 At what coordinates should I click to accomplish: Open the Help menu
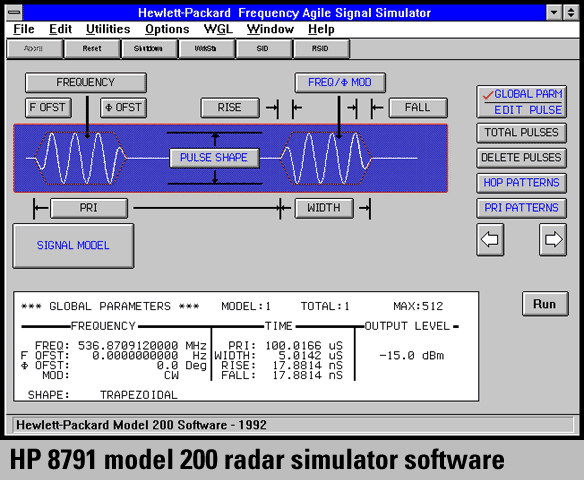pyautogui.click(x=321, y=29)
